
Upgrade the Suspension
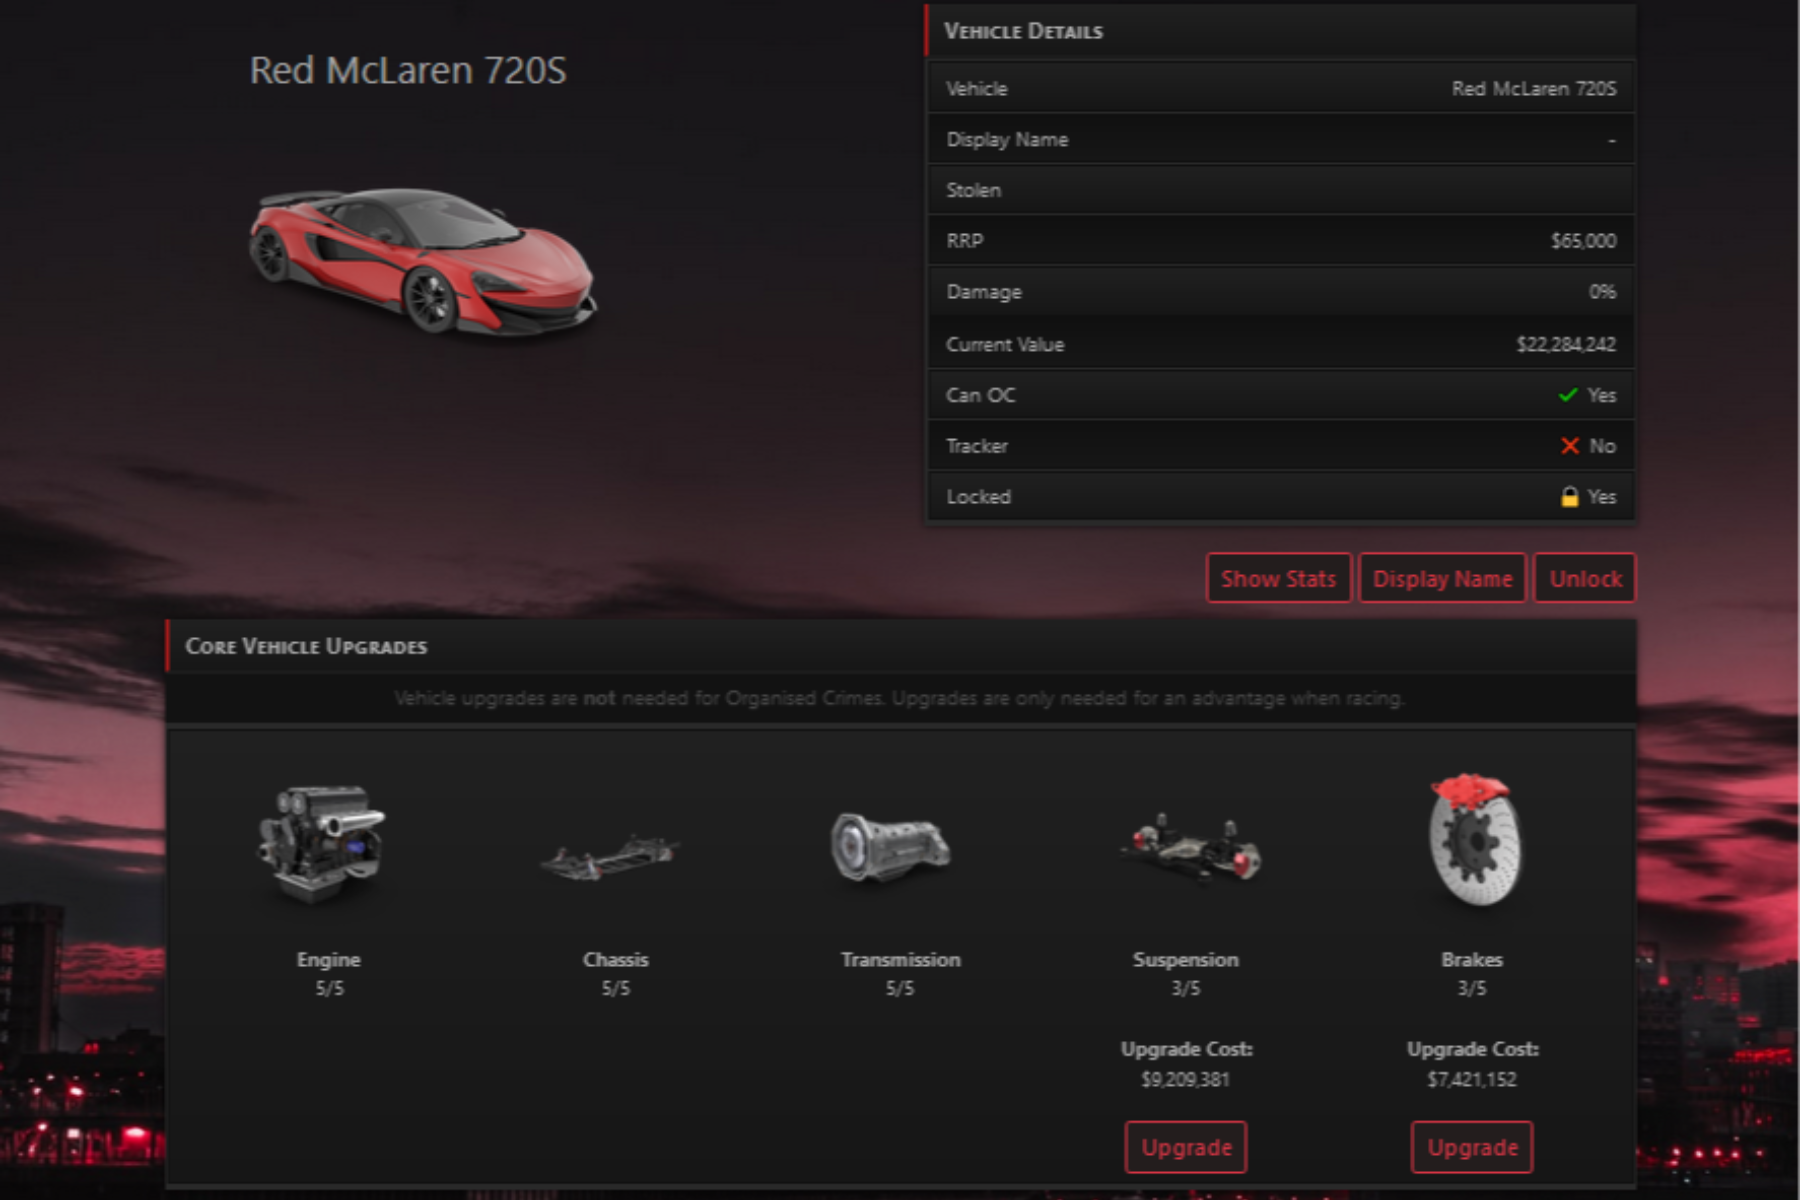(x=1186, y=1147)
